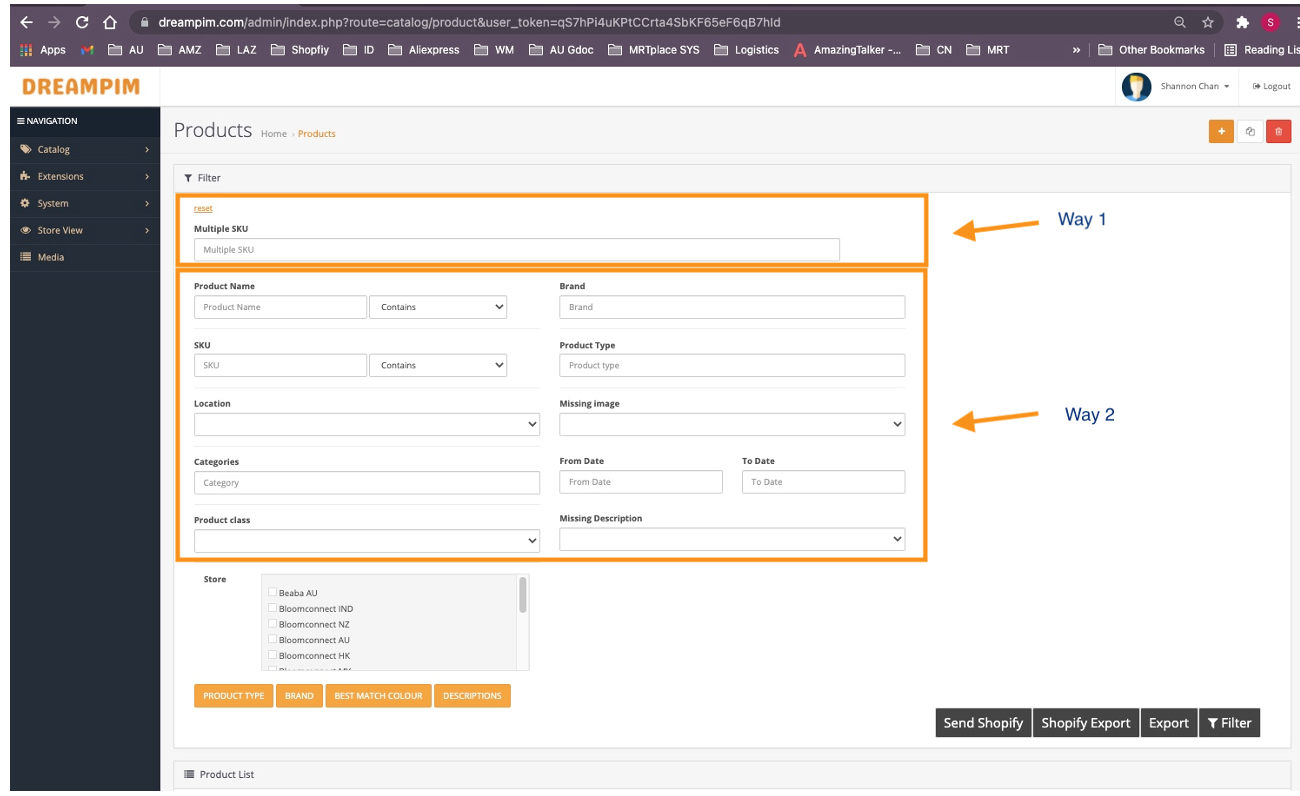Go to browser home icon
The width and height of the screenshot is (1300, 796).
110,22
